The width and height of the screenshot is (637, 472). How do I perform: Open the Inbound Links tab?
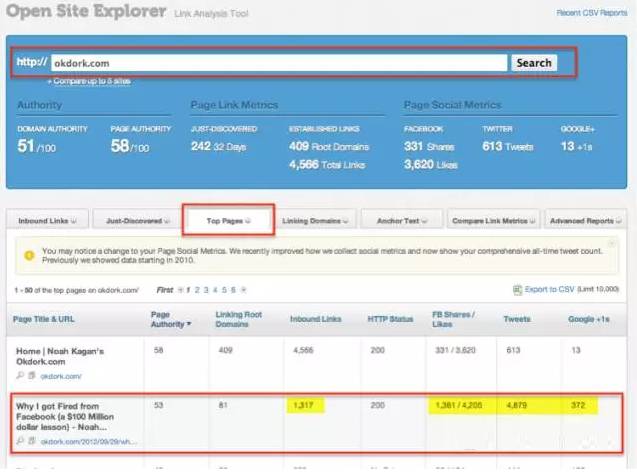point(47,221)
